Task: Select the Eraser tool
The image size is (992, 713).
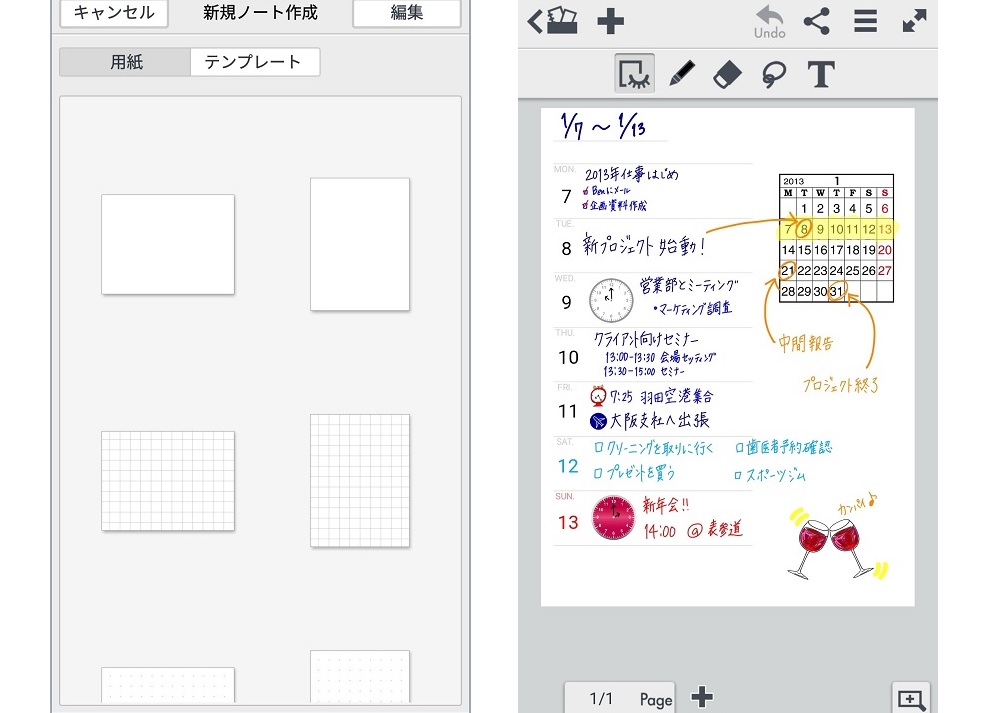Action: [x=728, y=74]
